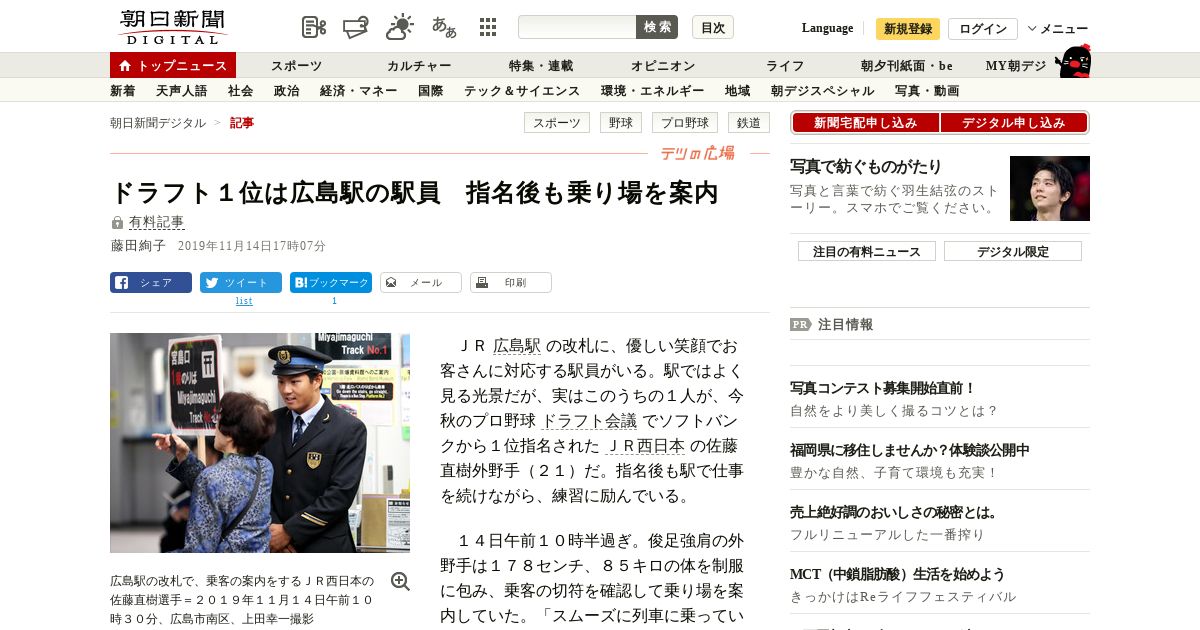This screenshot has height=630, width=1200.
Task: Click the Asahi Shimbun Digital logo
Action: point(172,27)
